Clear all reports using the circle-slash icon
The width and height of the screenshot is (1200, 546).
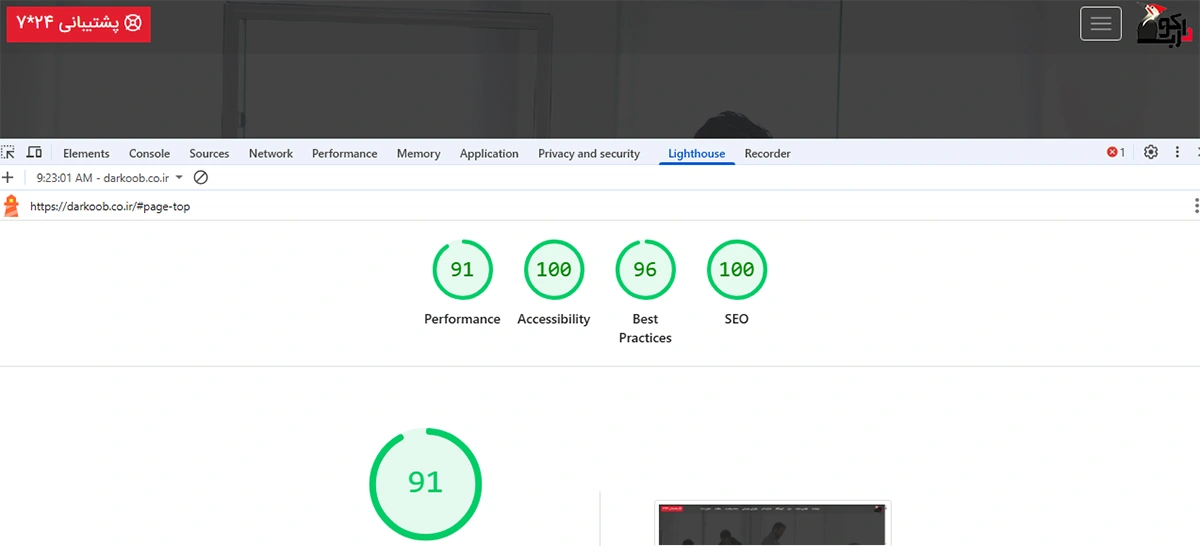[x=200, y=178]
